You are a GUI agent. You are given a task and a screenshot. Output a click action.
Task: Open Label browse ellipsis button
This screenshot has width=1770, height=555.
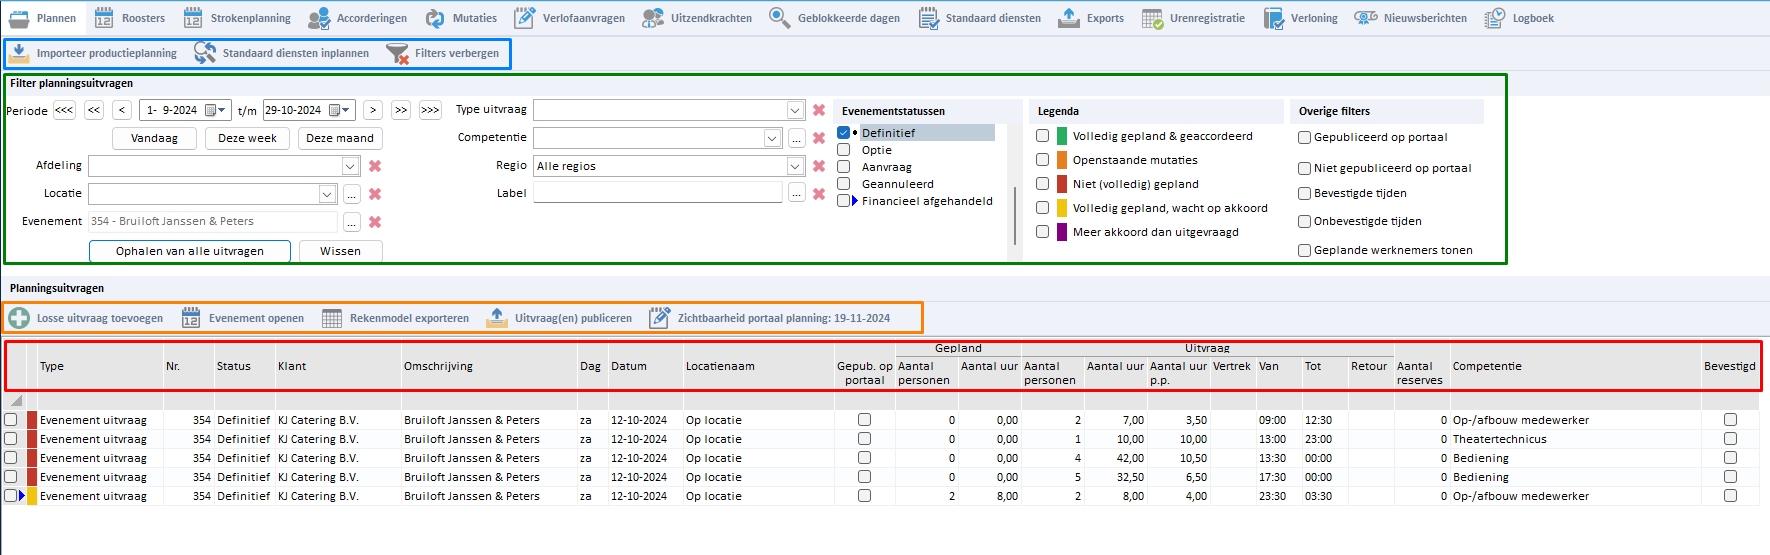797,193
